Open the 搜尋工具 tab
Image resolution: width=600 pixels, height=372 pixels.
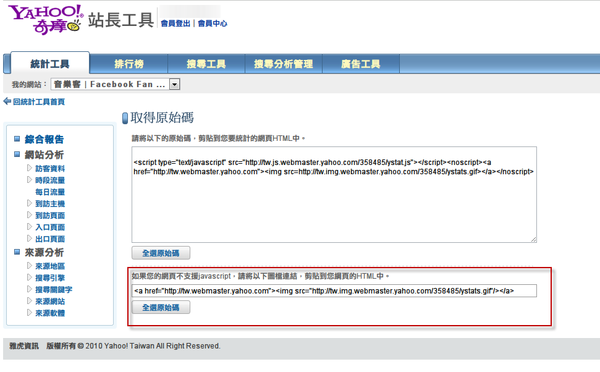[x=206, y=64]
